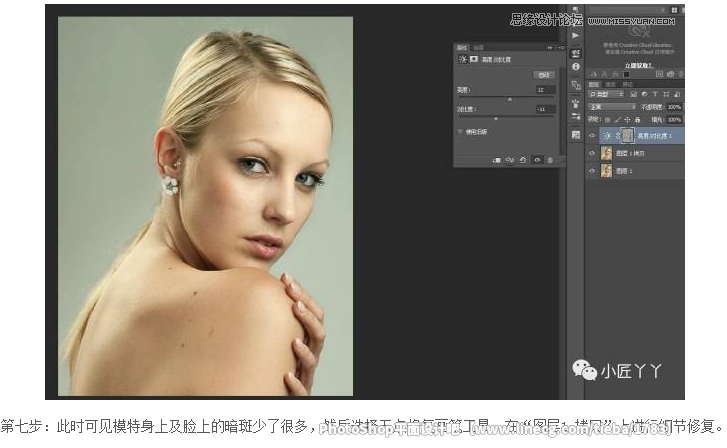Screen dimensions: 727x448
Task: Click the contrast slider handle
Action: point(496,119)
